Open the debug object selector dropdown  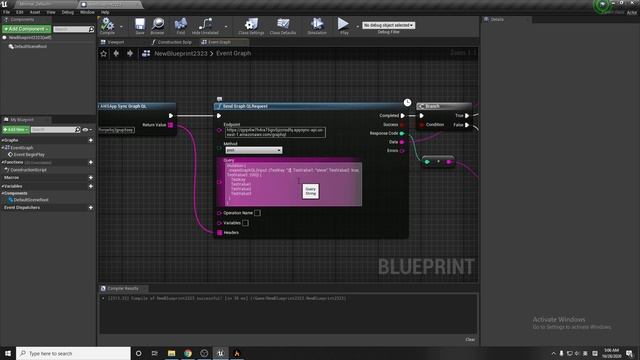point(388,25)
